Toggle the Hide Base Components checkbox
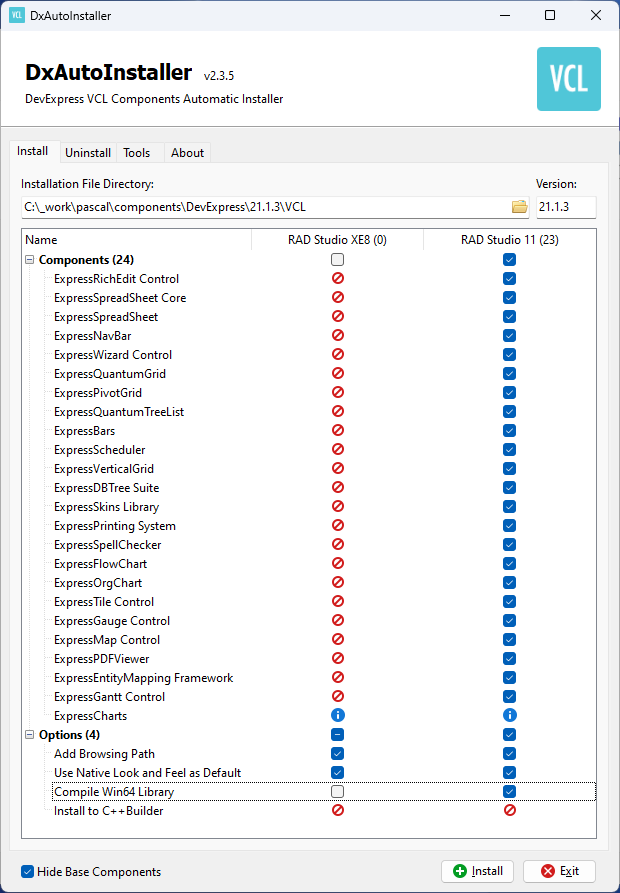Viewport: 620px width, 893px height. coord(27,871)
